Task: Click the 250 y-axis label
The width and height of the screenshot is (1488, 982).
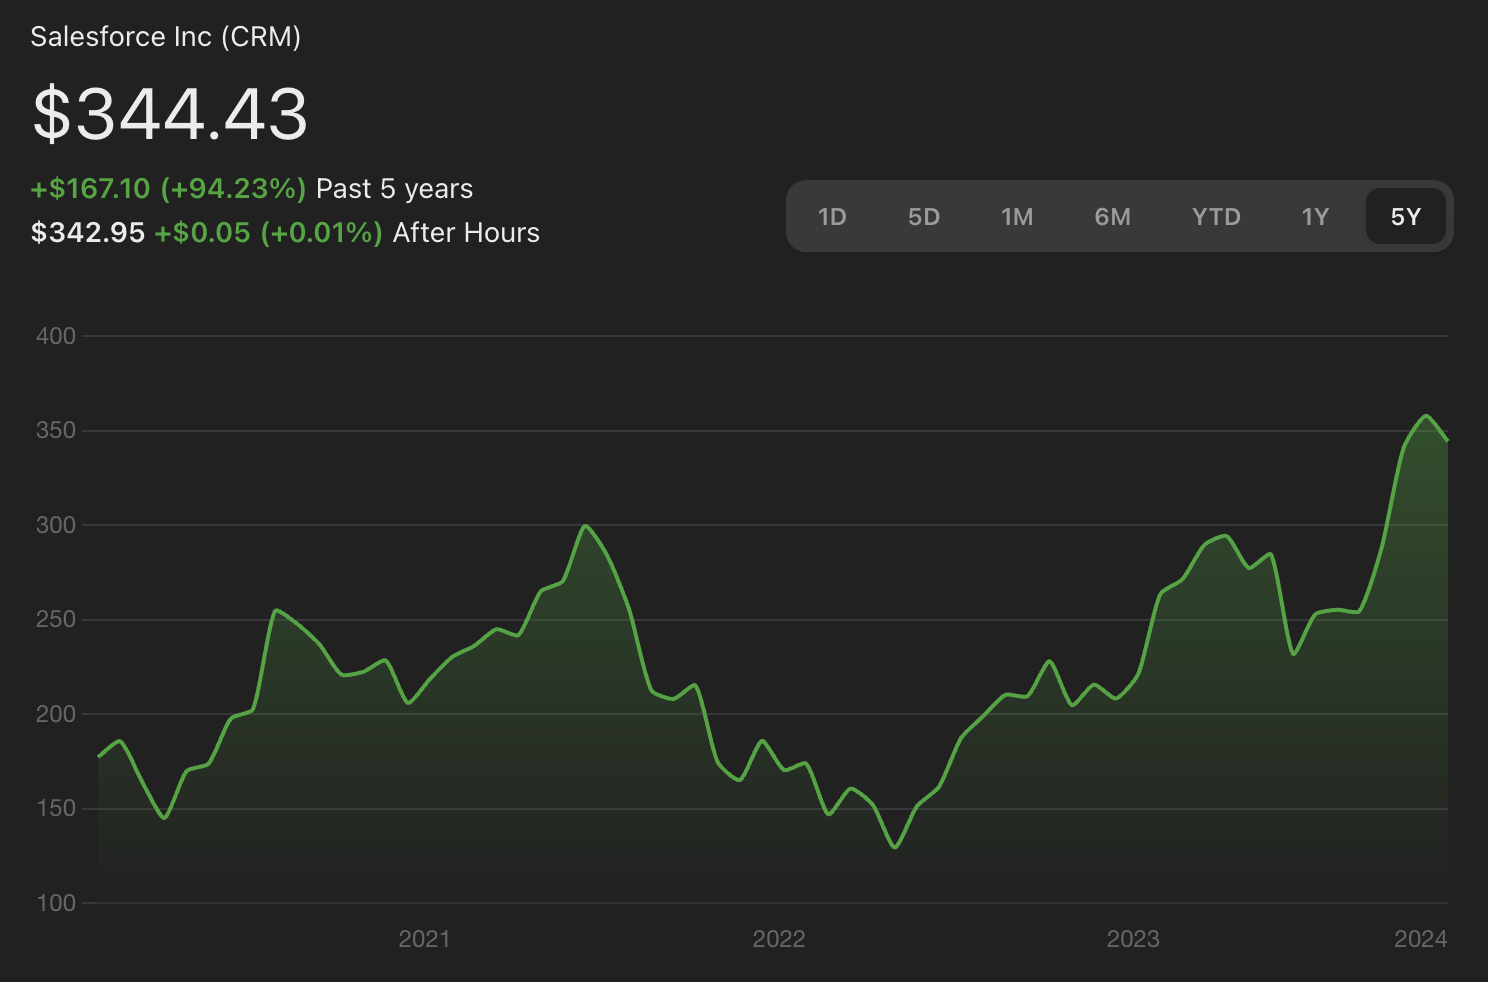Action: tap(56, 619)
